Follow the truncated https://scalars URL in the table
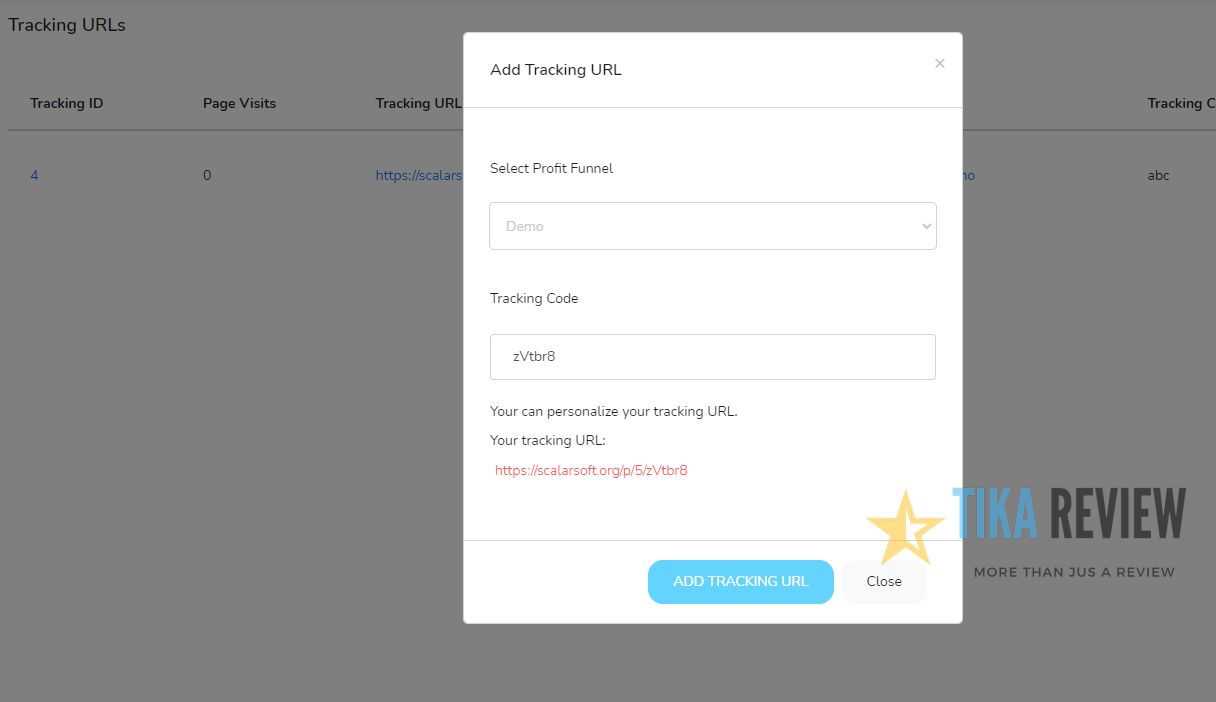1216x702 pixels. 418,175
